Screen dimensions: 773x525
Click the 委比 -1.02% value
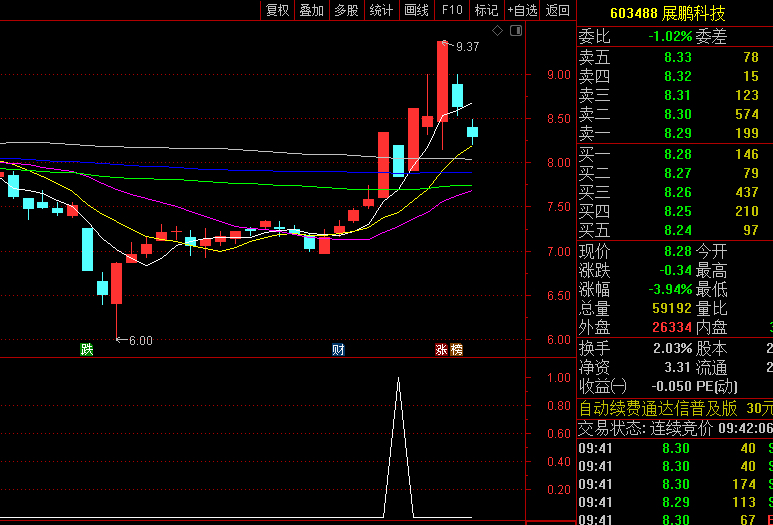(670, 36)
